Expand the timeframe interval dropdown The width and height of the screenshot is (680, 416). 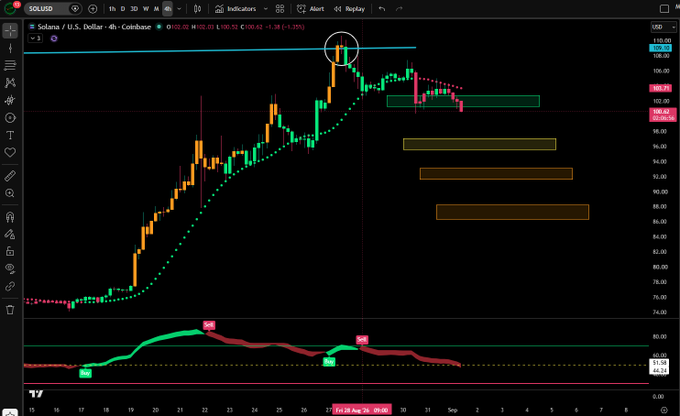pyautogui.click(x=179, y=9)
